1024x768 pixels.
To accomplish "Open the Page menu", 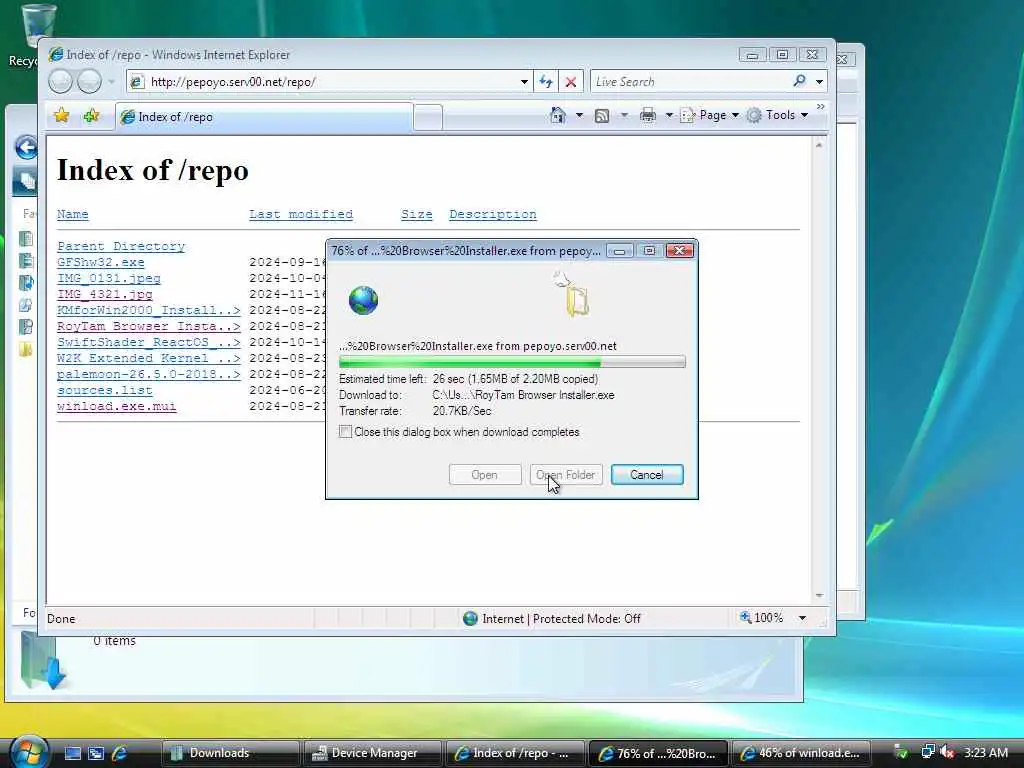I will (x=709, y=116).
